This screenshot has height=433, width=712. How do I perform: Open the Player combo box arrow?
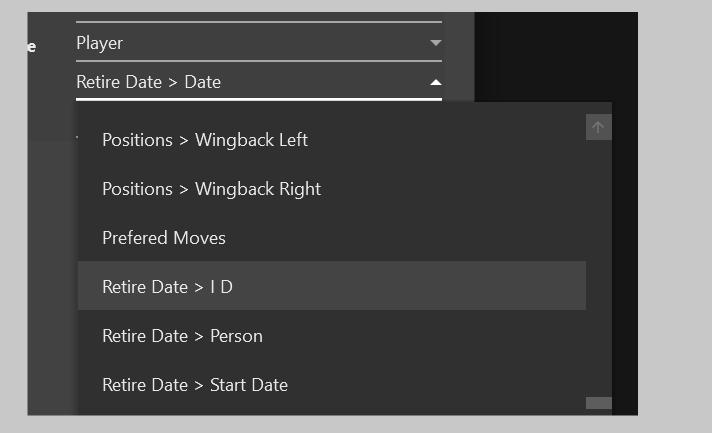435,43
